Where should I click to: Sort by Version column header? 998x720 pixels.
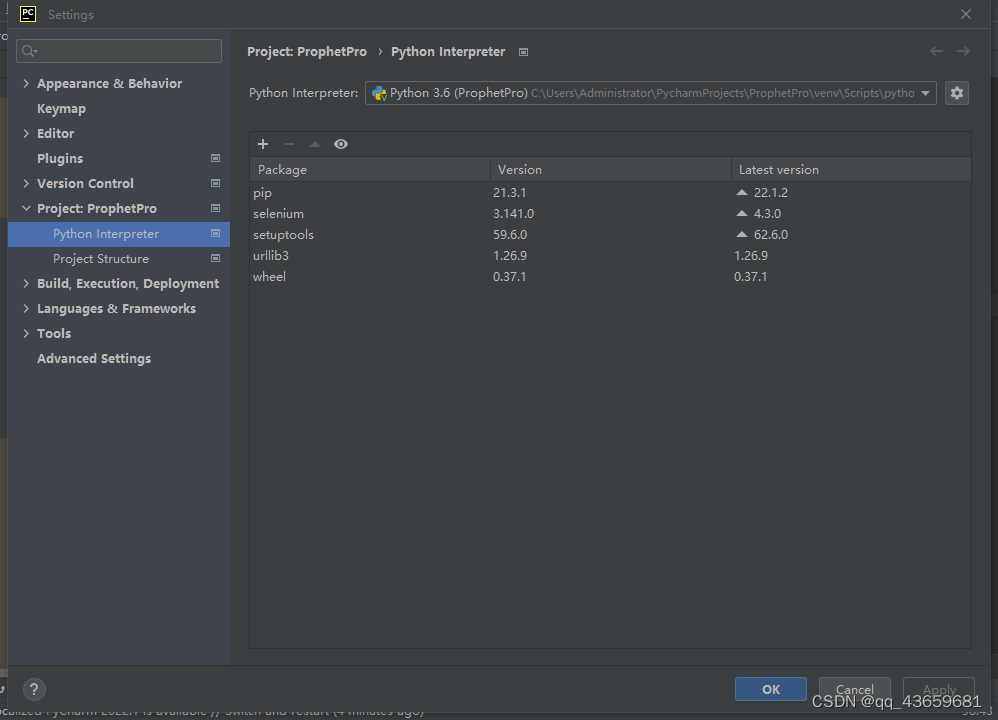click(611, 169)
